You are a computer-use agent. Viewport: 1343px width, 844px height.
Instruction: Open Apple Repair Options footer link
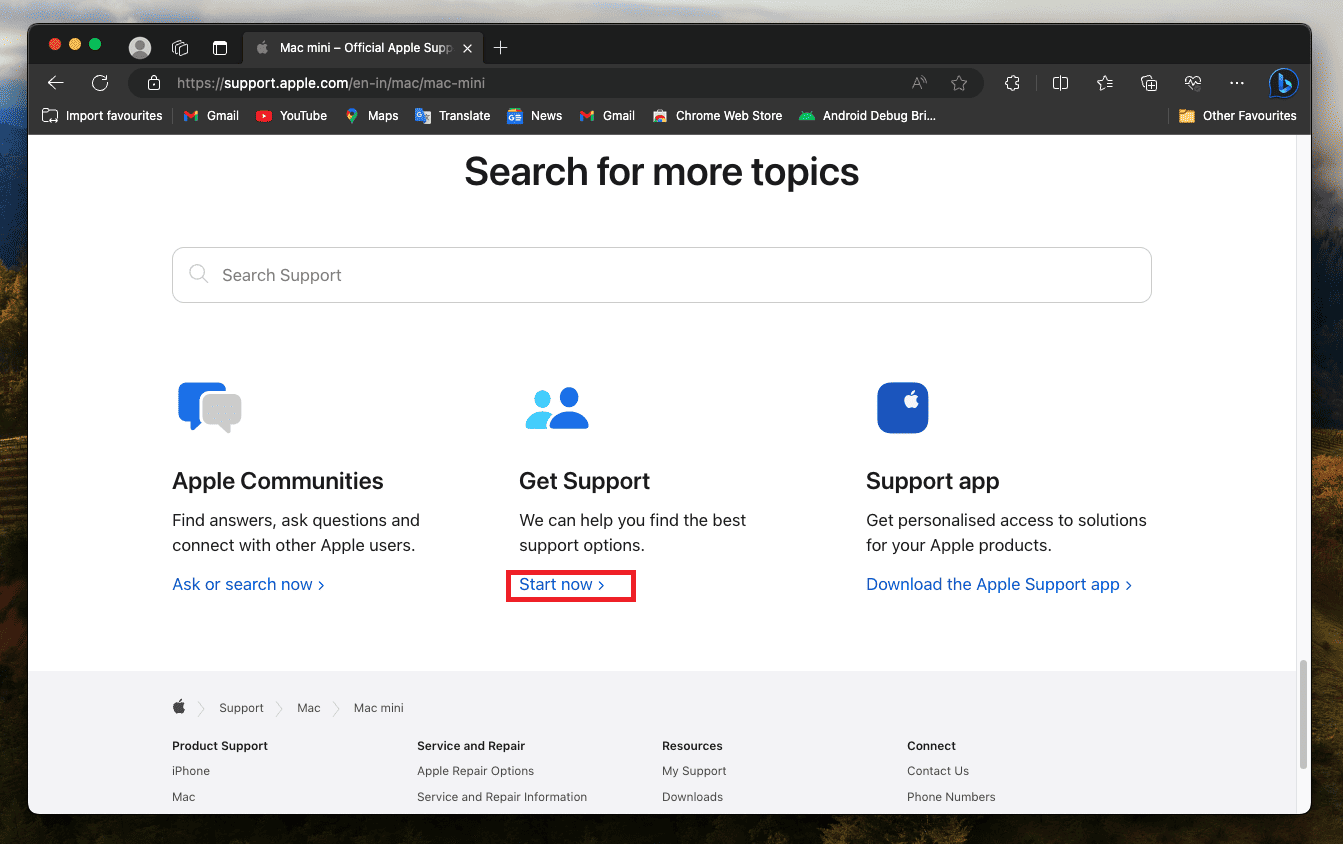click(x=476, y=771)
